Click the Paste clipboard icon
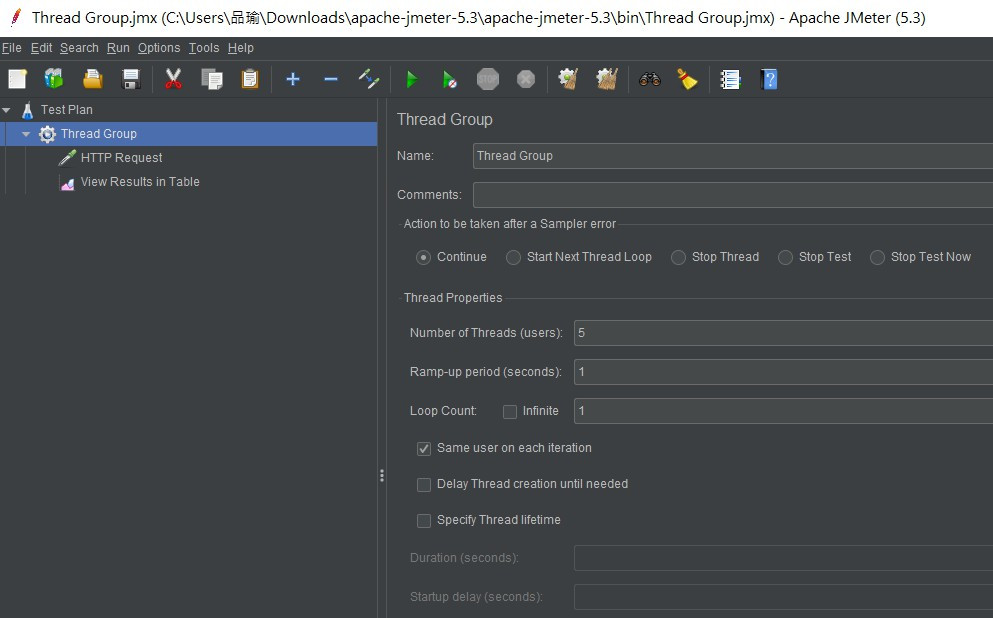Image resolution: width=993 pixels, height=618 pixels. (250, 79)
